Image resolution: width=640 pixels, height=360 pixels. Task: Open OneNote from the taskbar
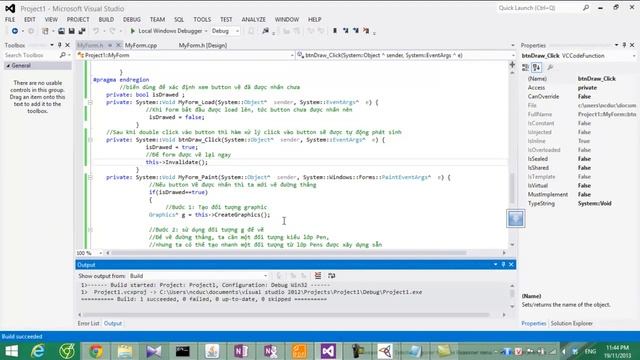(x=241, y=351)
